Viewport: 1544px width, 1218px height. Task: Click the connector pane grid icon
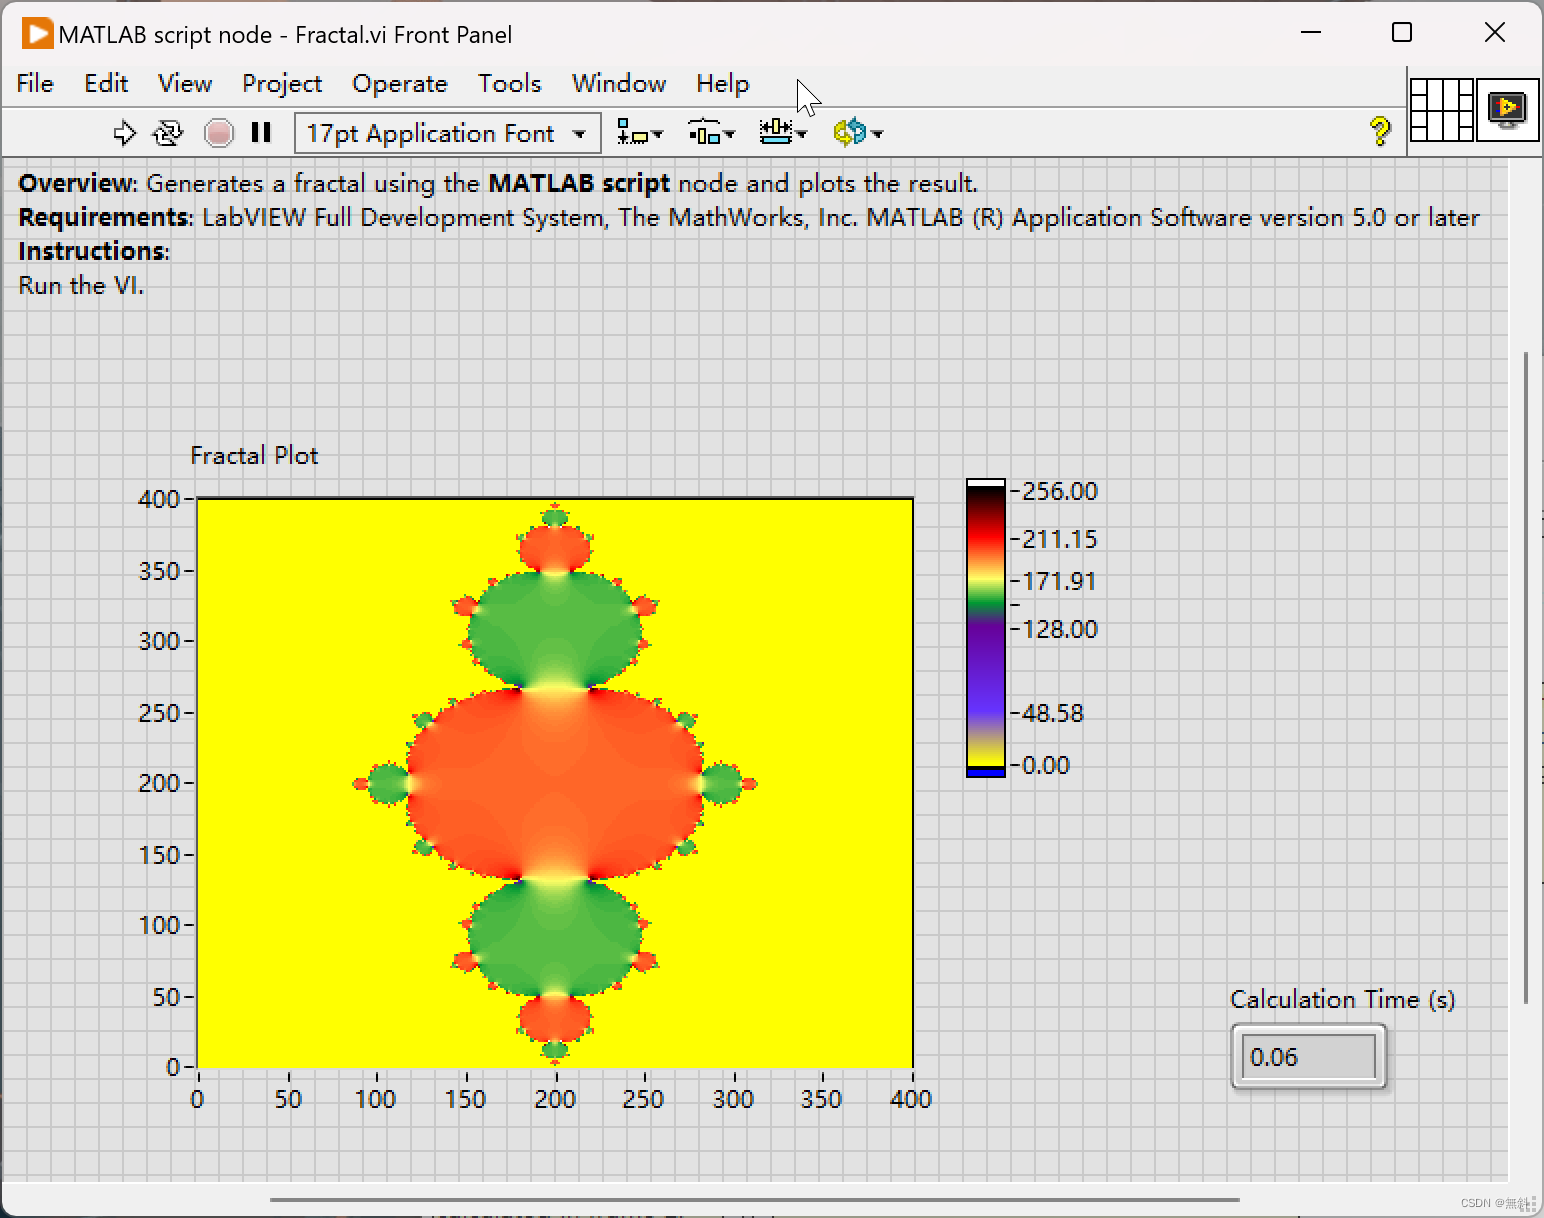pos(1441,109)
